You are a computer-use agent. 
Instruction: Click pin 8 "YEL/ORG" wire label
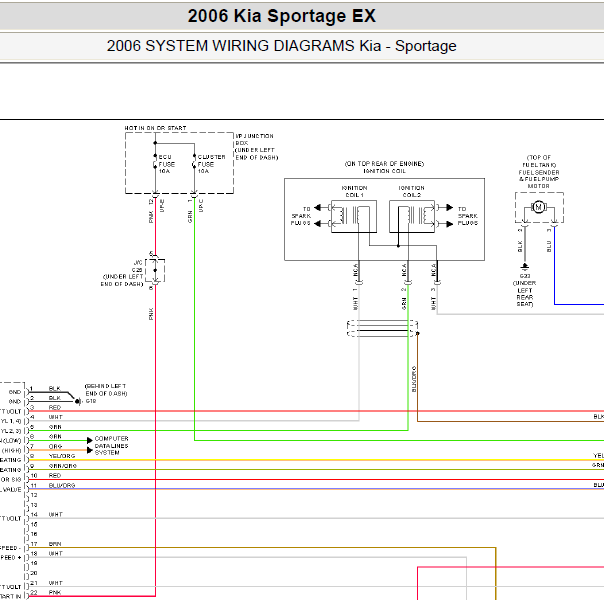click(x=62, y=456)
